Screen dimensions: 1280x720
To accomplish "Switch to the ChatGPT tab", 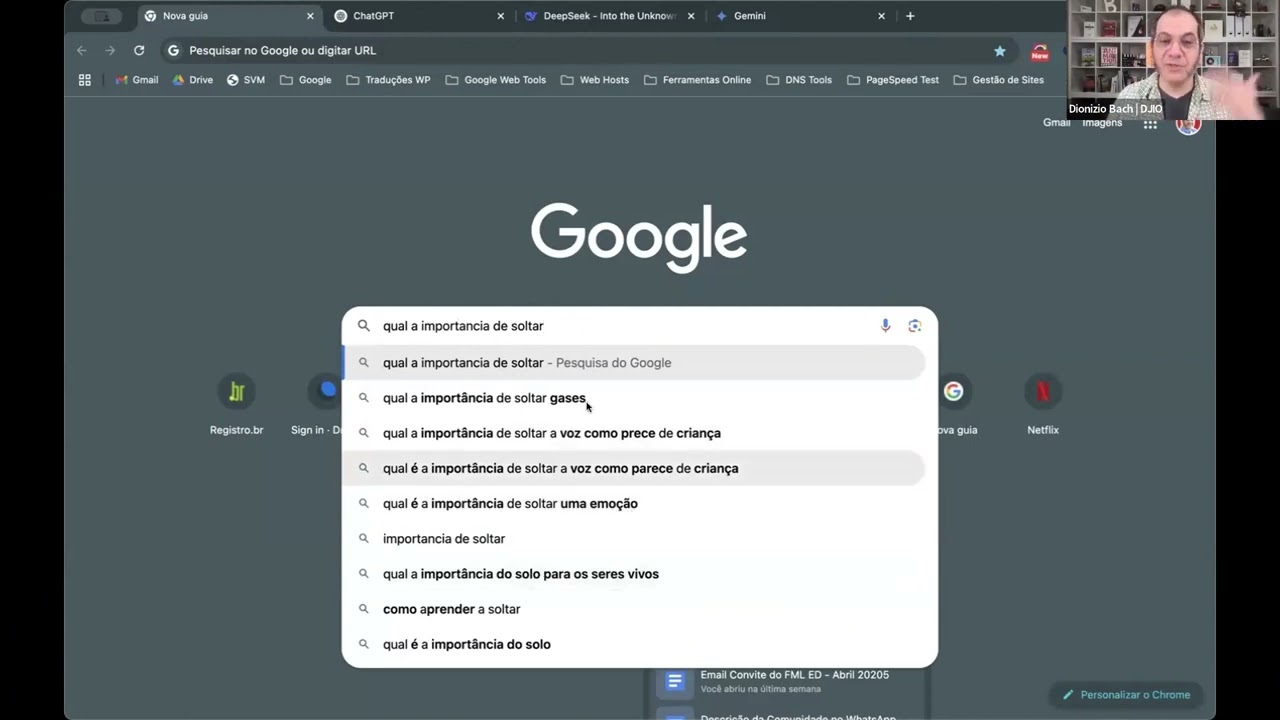I will pyautogui.click(x=415, y=16).
